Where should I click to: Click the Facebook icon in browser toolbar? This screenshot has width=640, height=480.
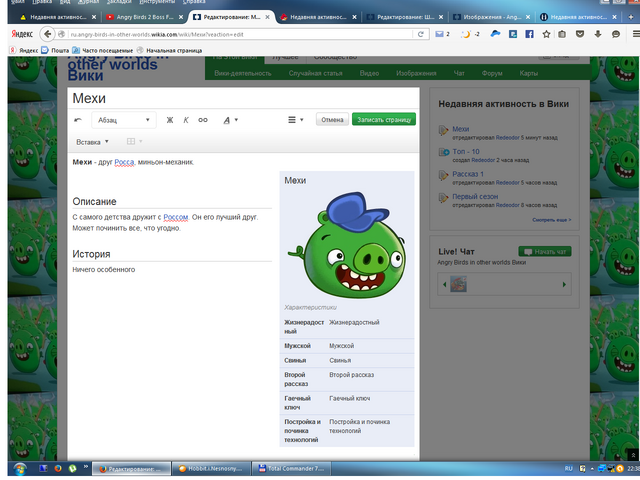point(529,34)
